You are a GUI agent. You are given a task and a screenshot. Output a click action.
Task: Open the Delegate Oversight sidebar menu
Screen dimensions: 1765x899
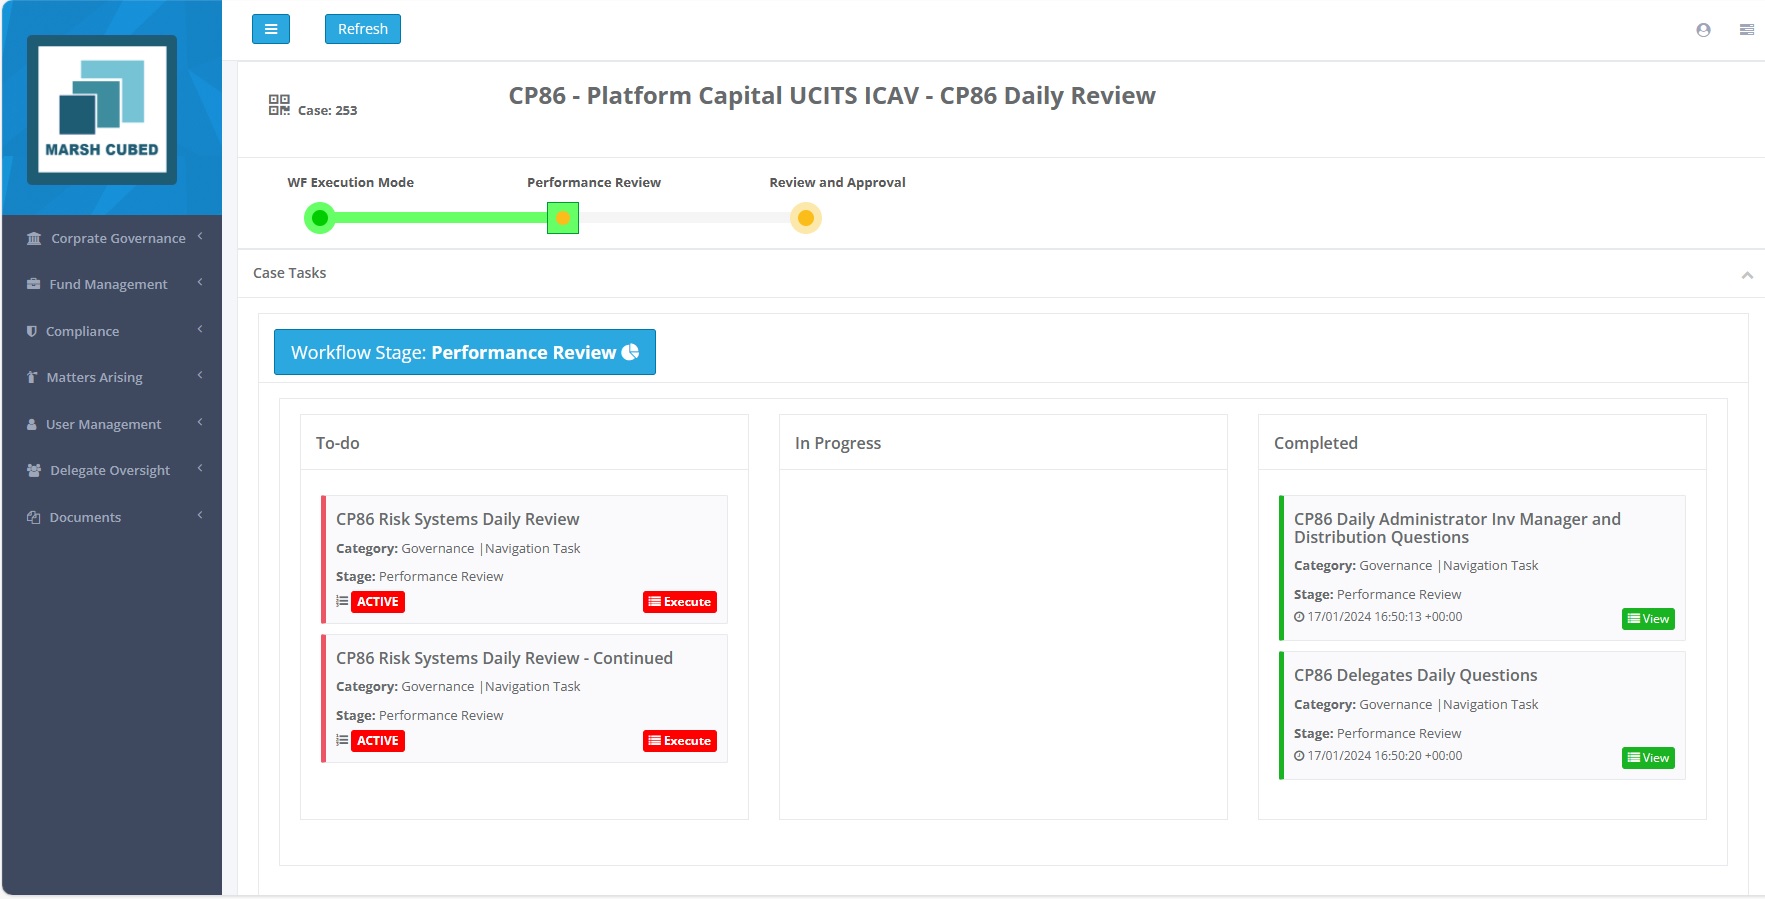tap(110, 470)
